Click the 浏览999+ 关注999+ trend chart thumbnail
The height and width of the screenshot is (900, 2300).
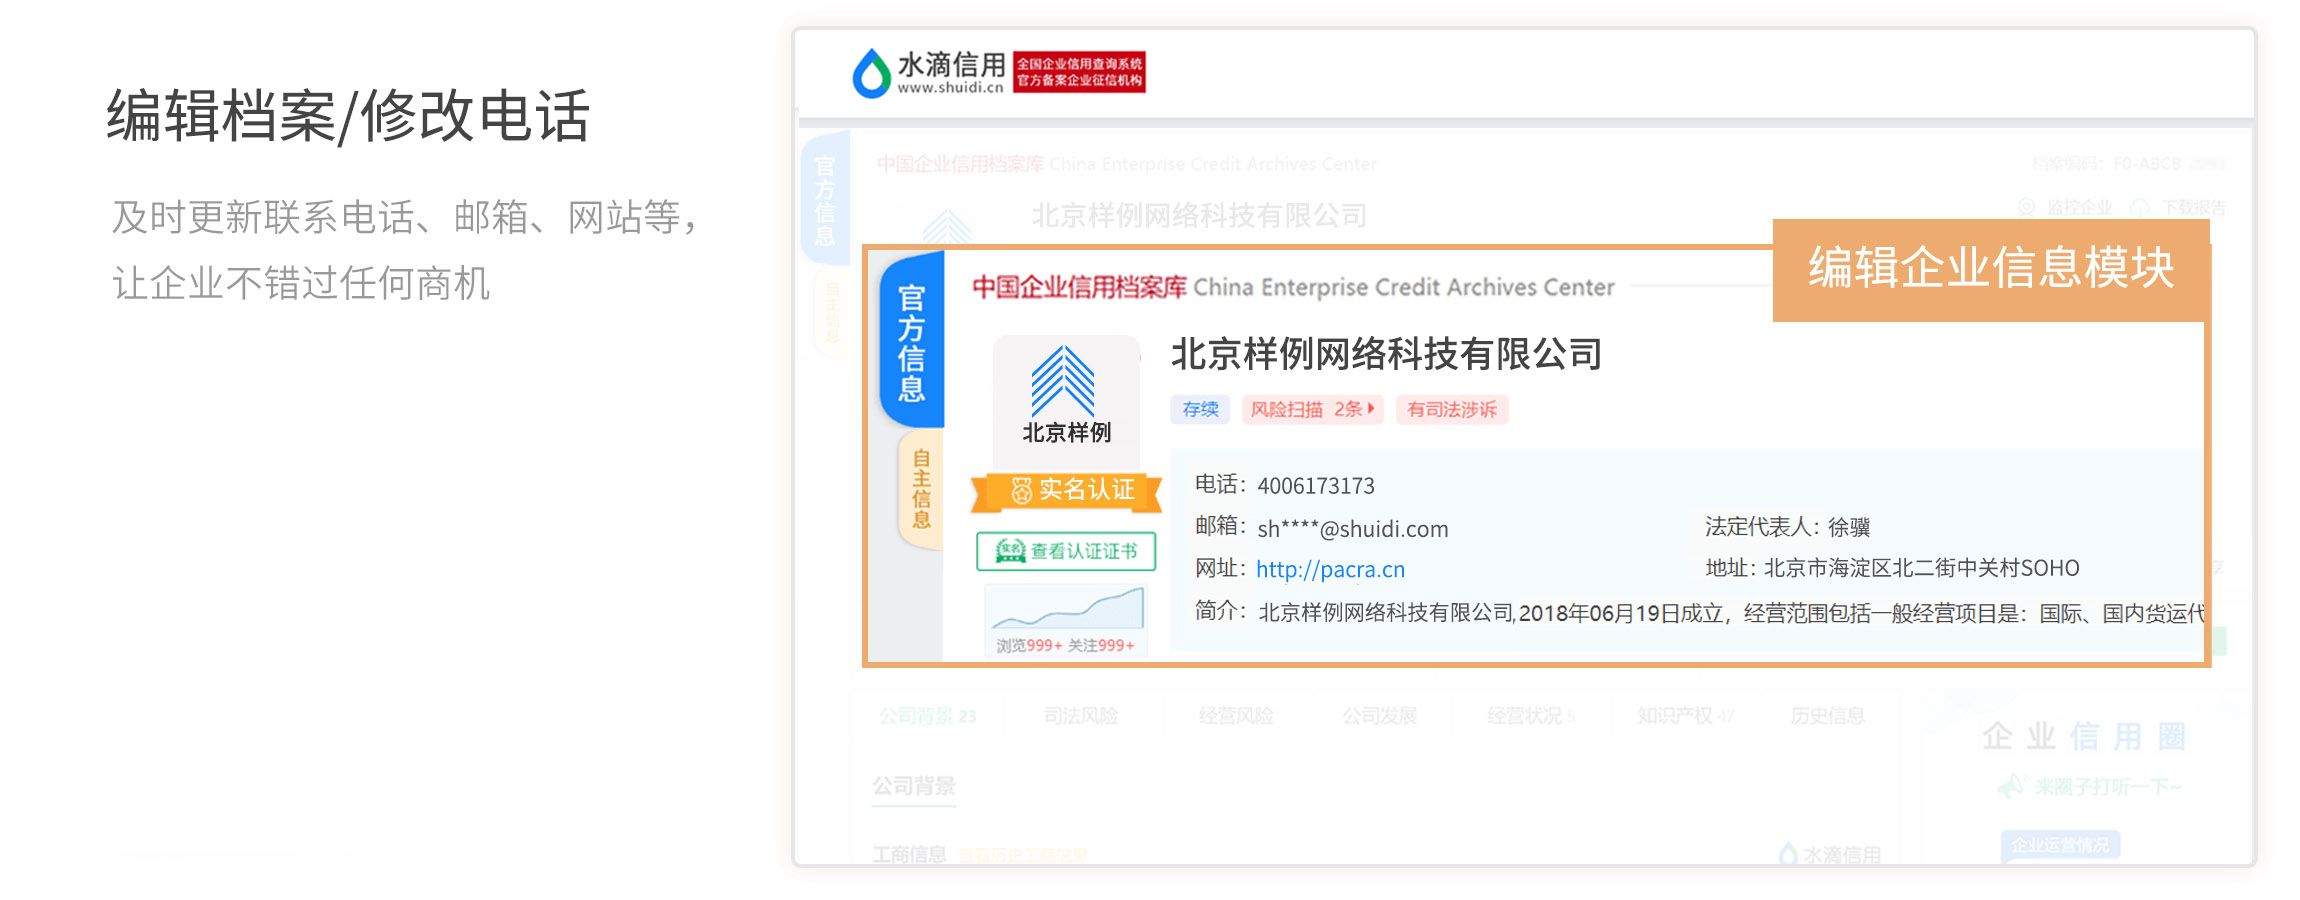pos(1066,621)
